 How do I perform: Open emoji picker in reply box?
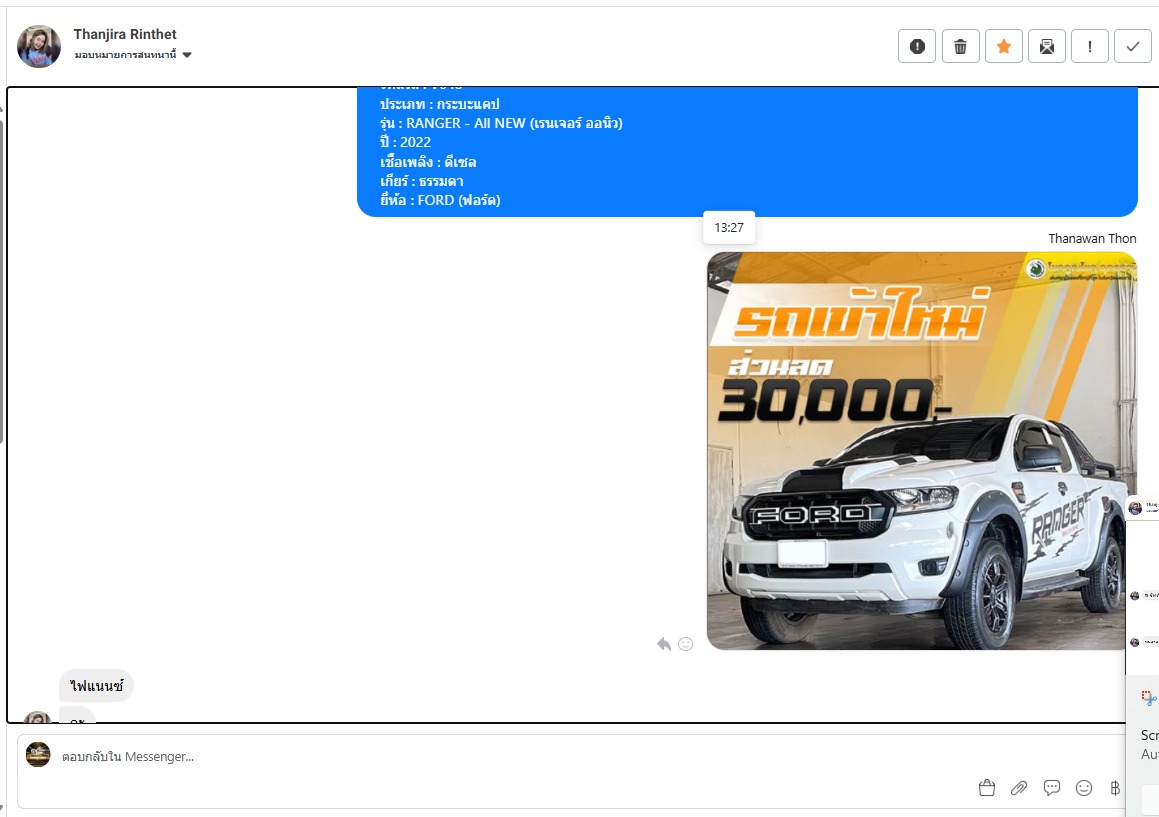tap(1084, 788)
